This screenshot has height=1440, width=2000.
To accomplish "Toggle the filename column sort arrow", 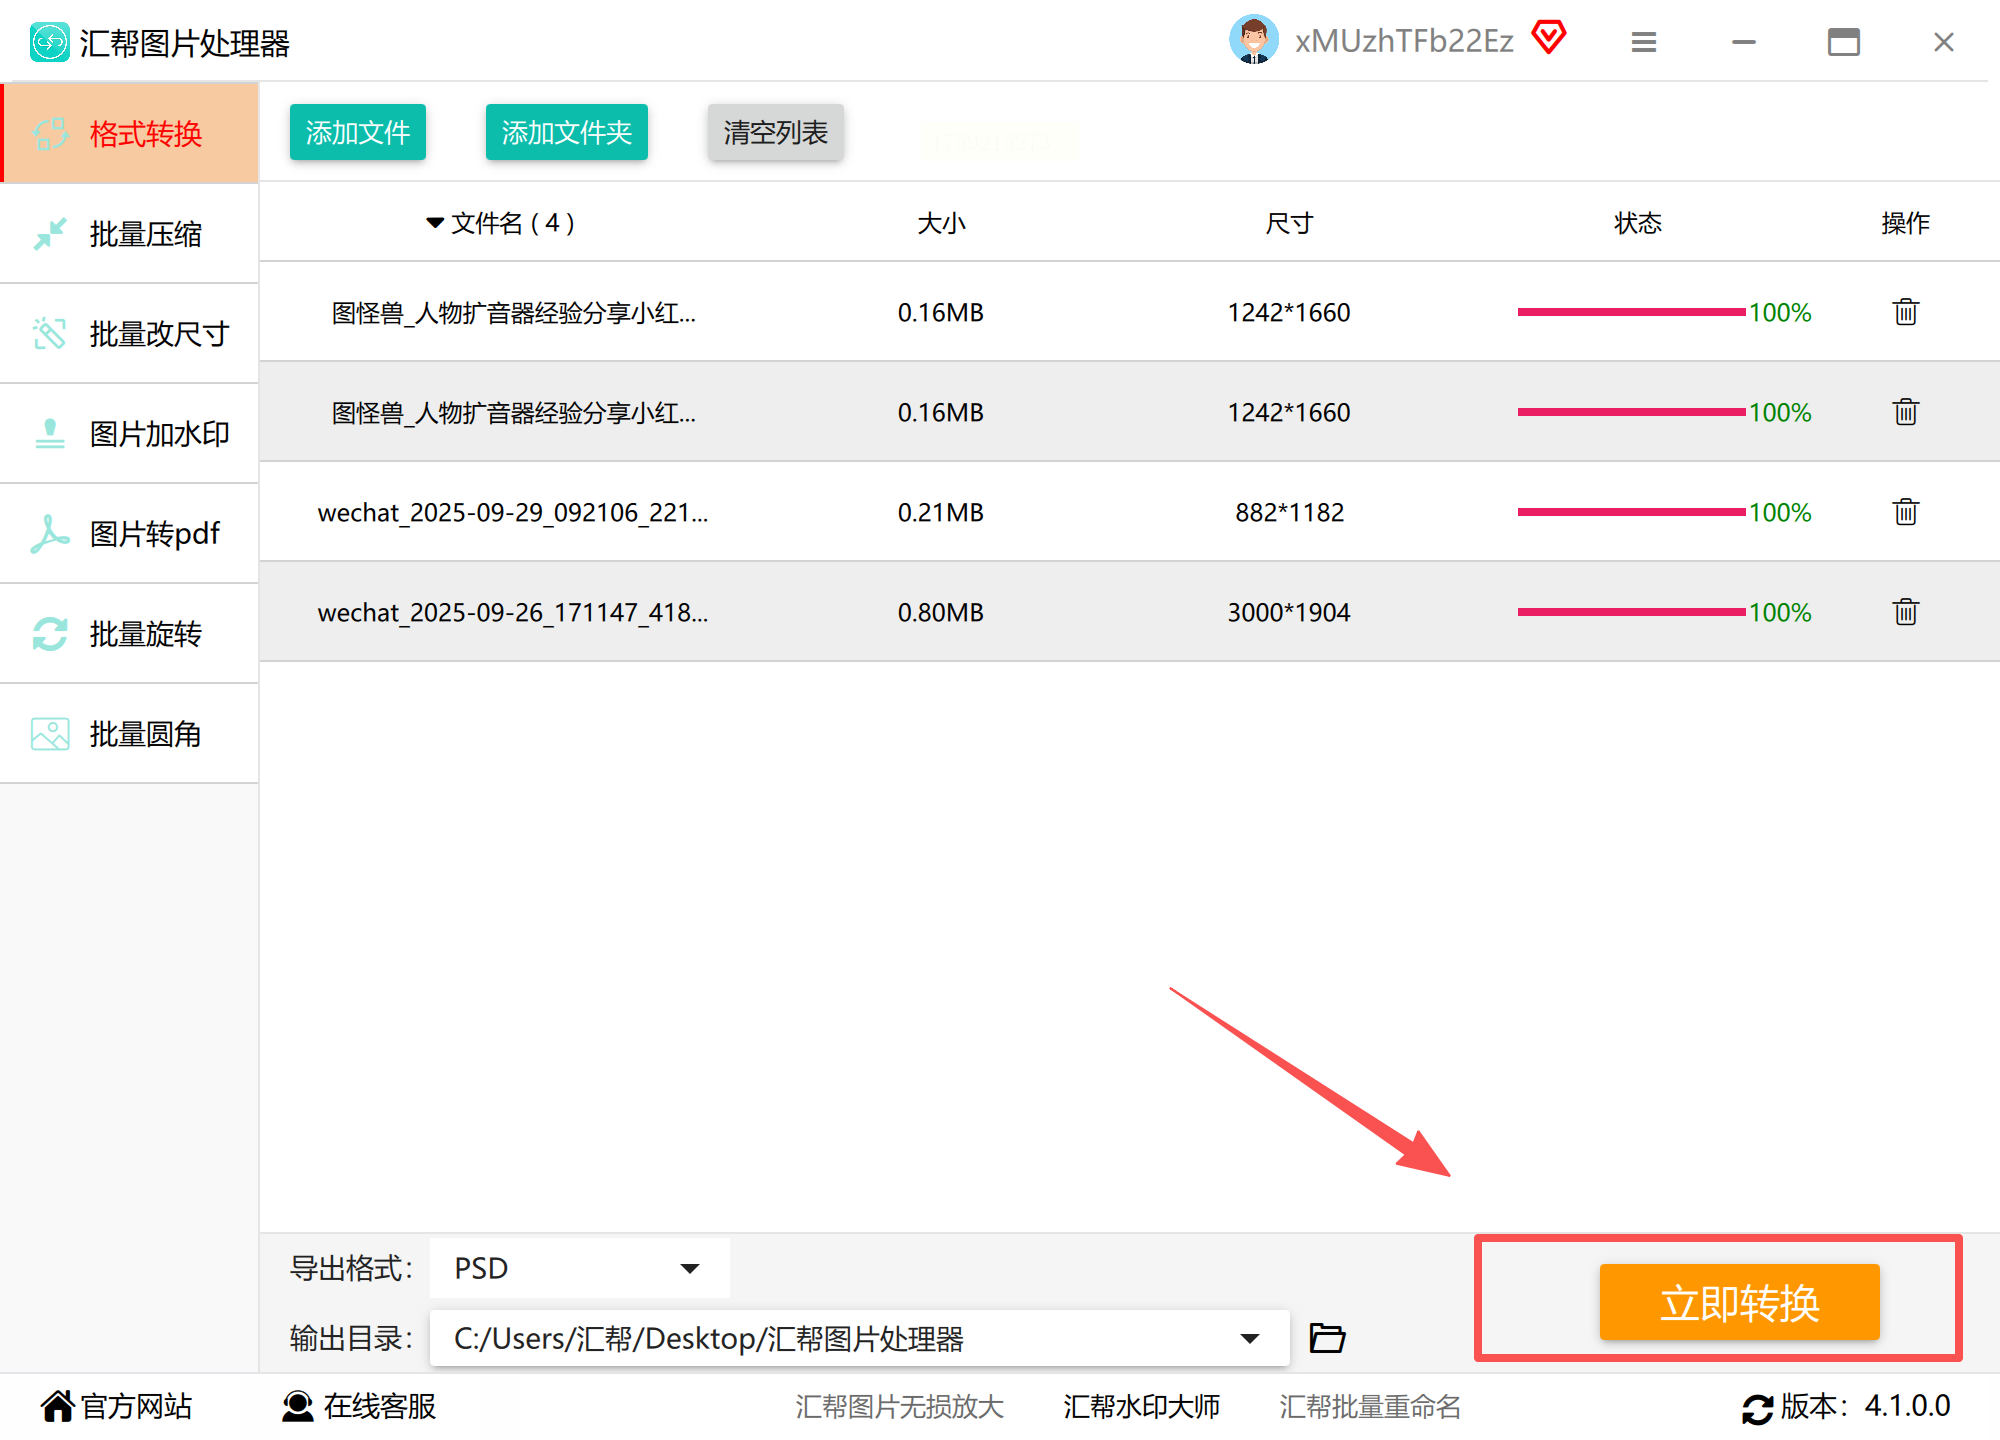I will click(435, 223).
